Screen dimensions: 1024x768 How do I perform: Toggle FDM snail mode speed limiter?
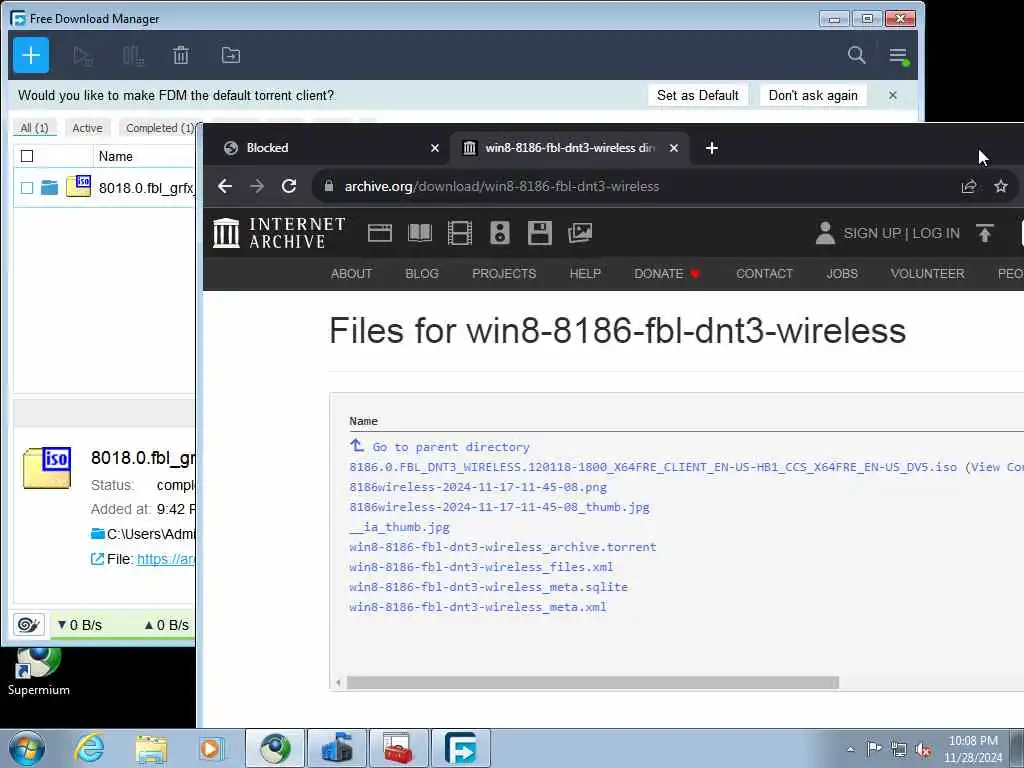[x=28, y=625]
